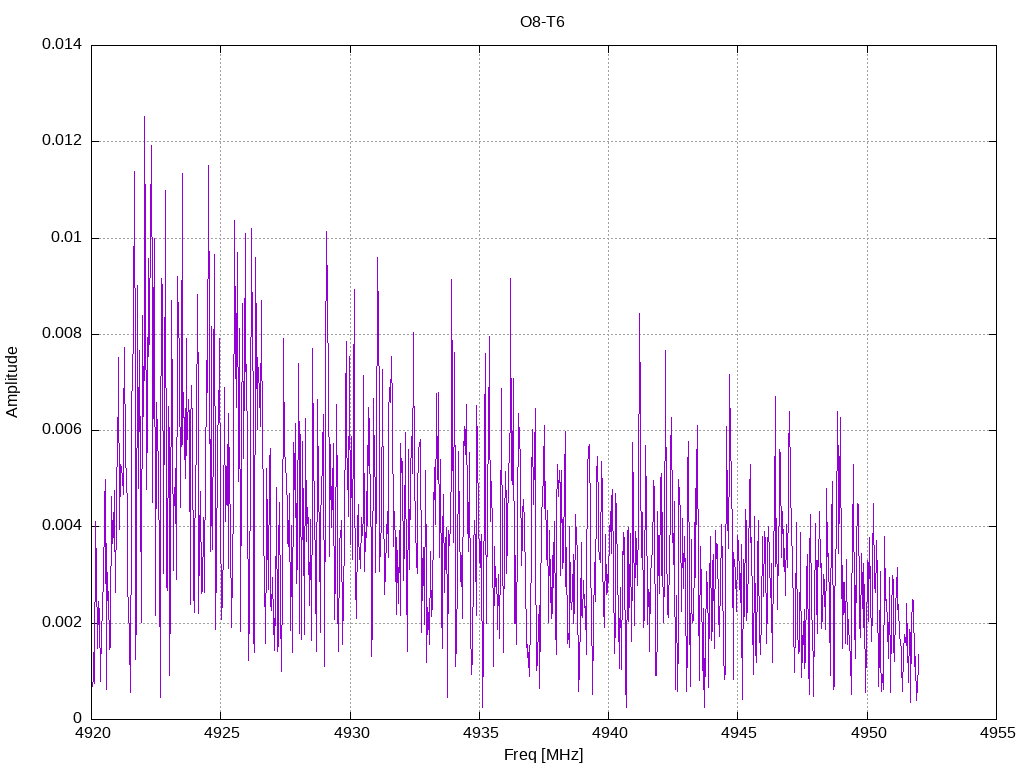Click the 4945 x-axis tick label
This screenshot has width=1024, height=768.
point(739,733)
